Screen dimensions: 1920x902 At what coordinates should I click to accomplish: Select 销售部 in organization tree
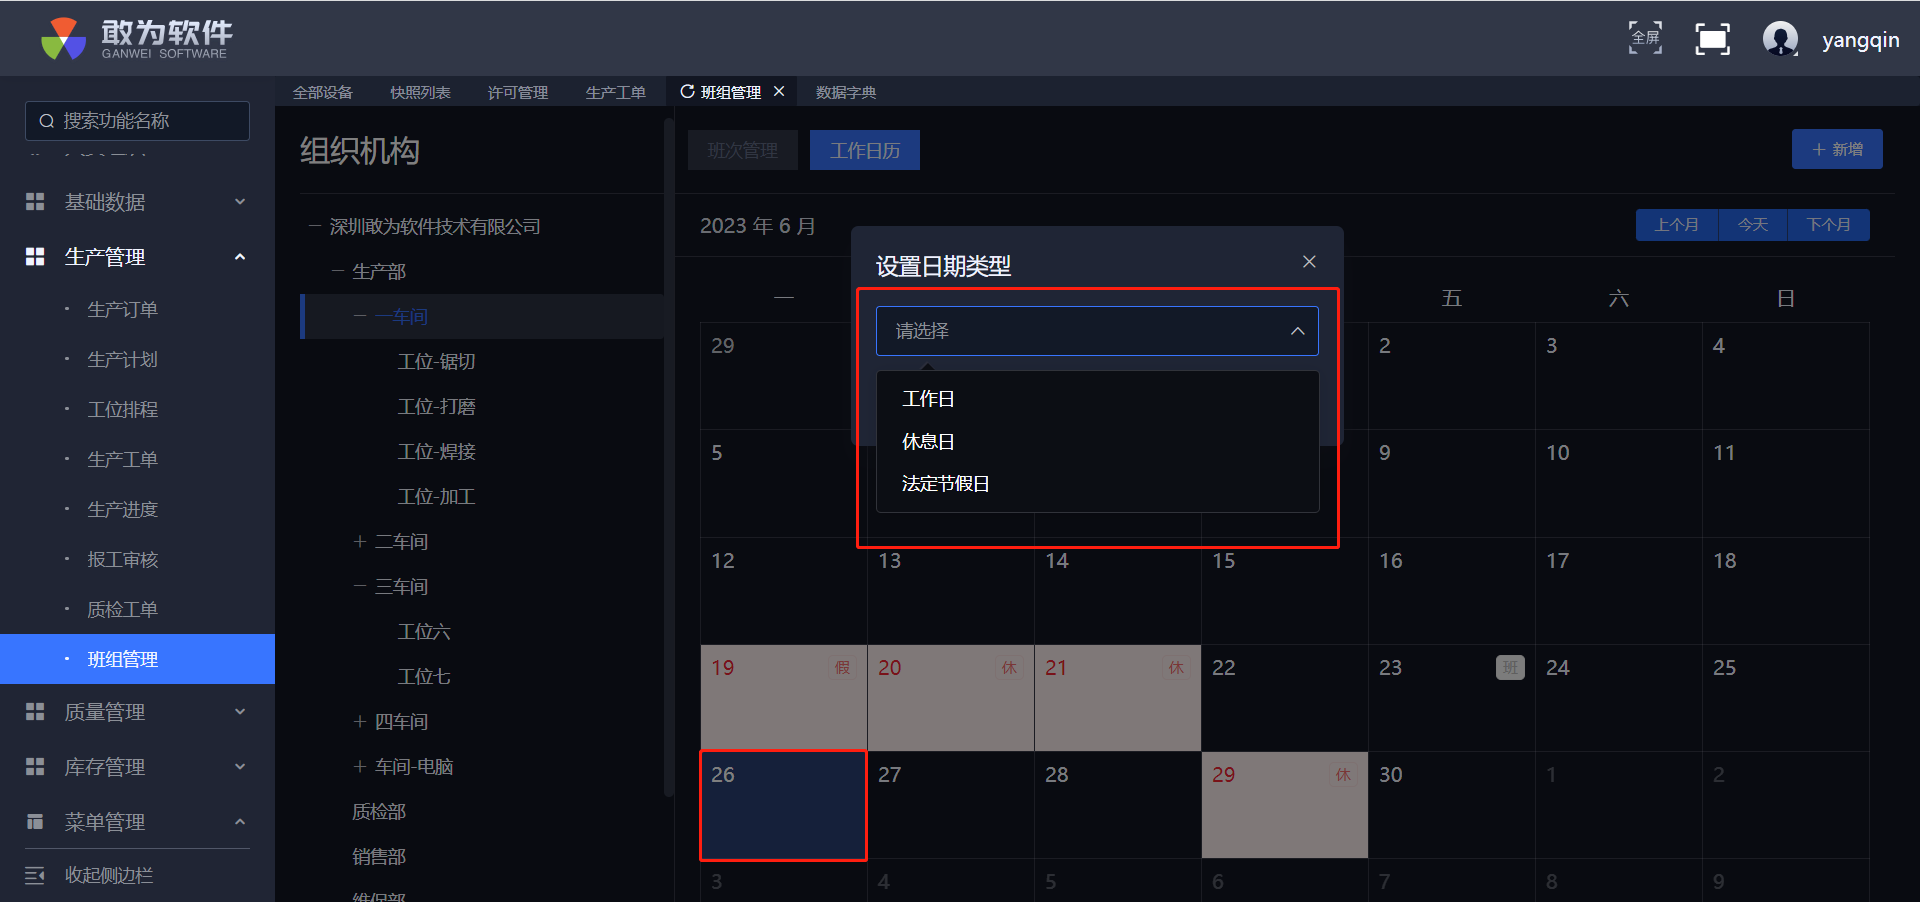[379, 857]
